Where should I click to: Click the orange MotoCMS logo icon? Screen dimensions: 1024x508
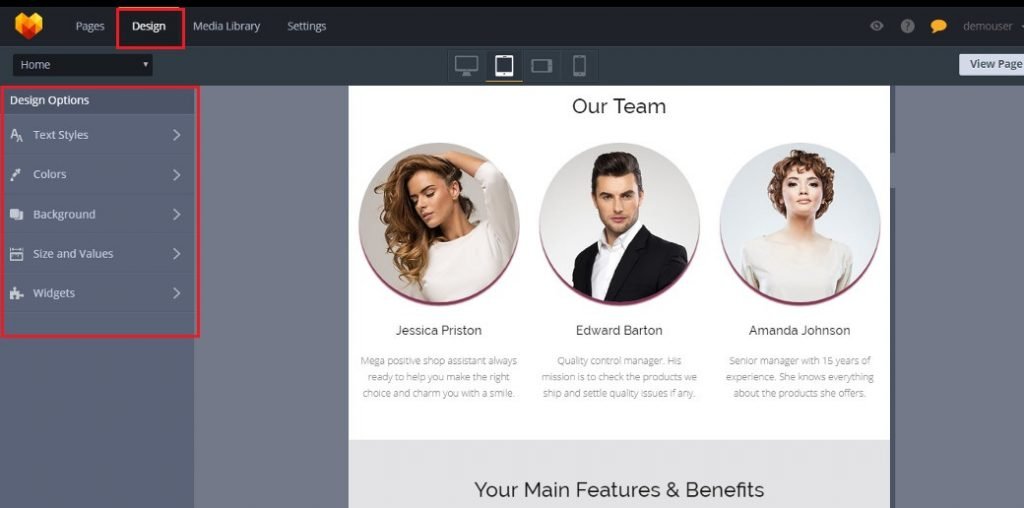[29, 25]
